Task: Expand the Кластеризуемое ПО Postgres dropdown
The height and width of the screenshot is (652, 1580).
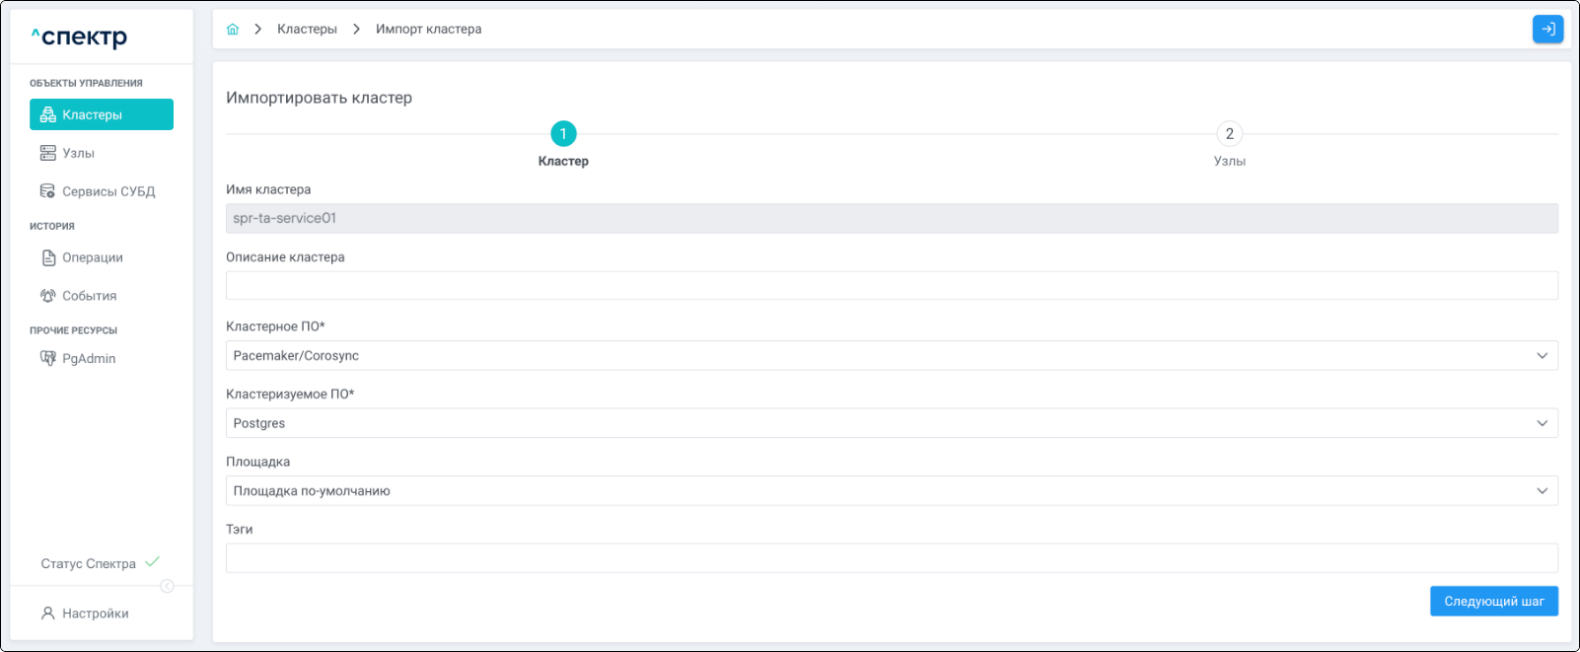Action: (x=891, y=423)
